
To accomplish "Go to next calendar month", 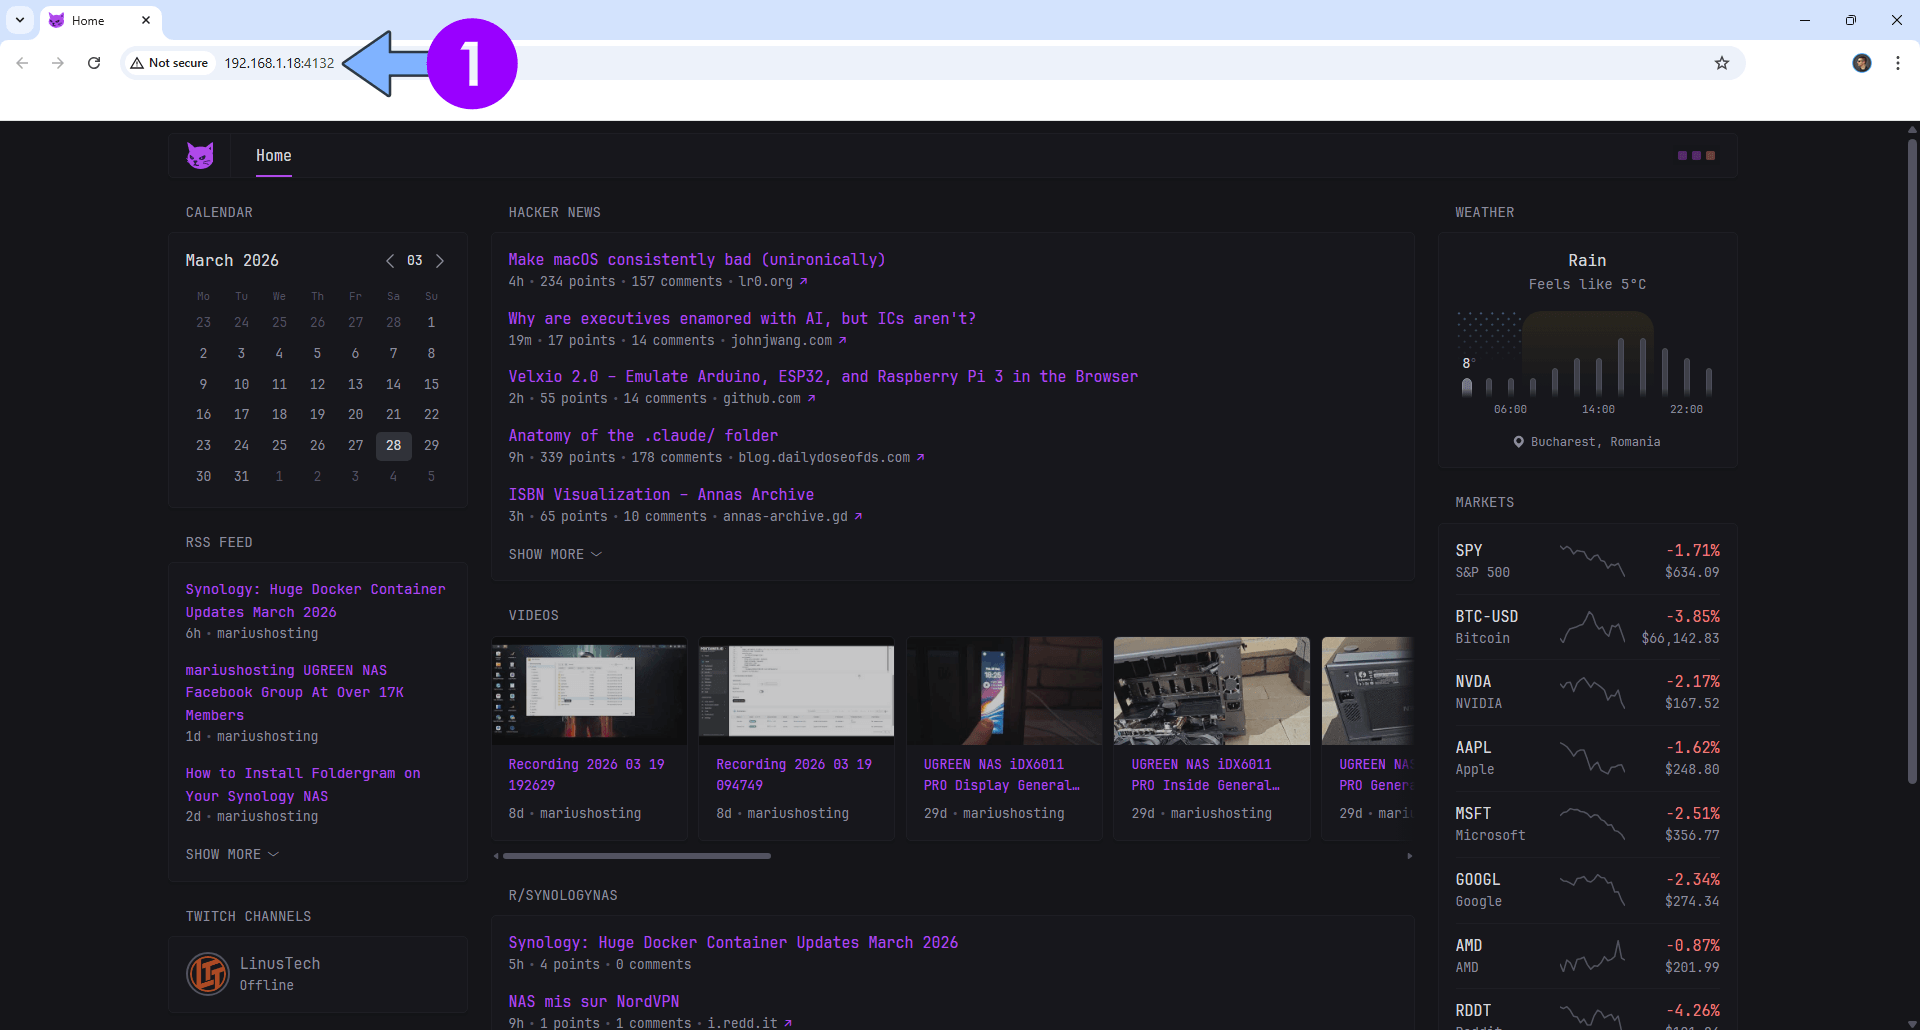I will (439, 261).
